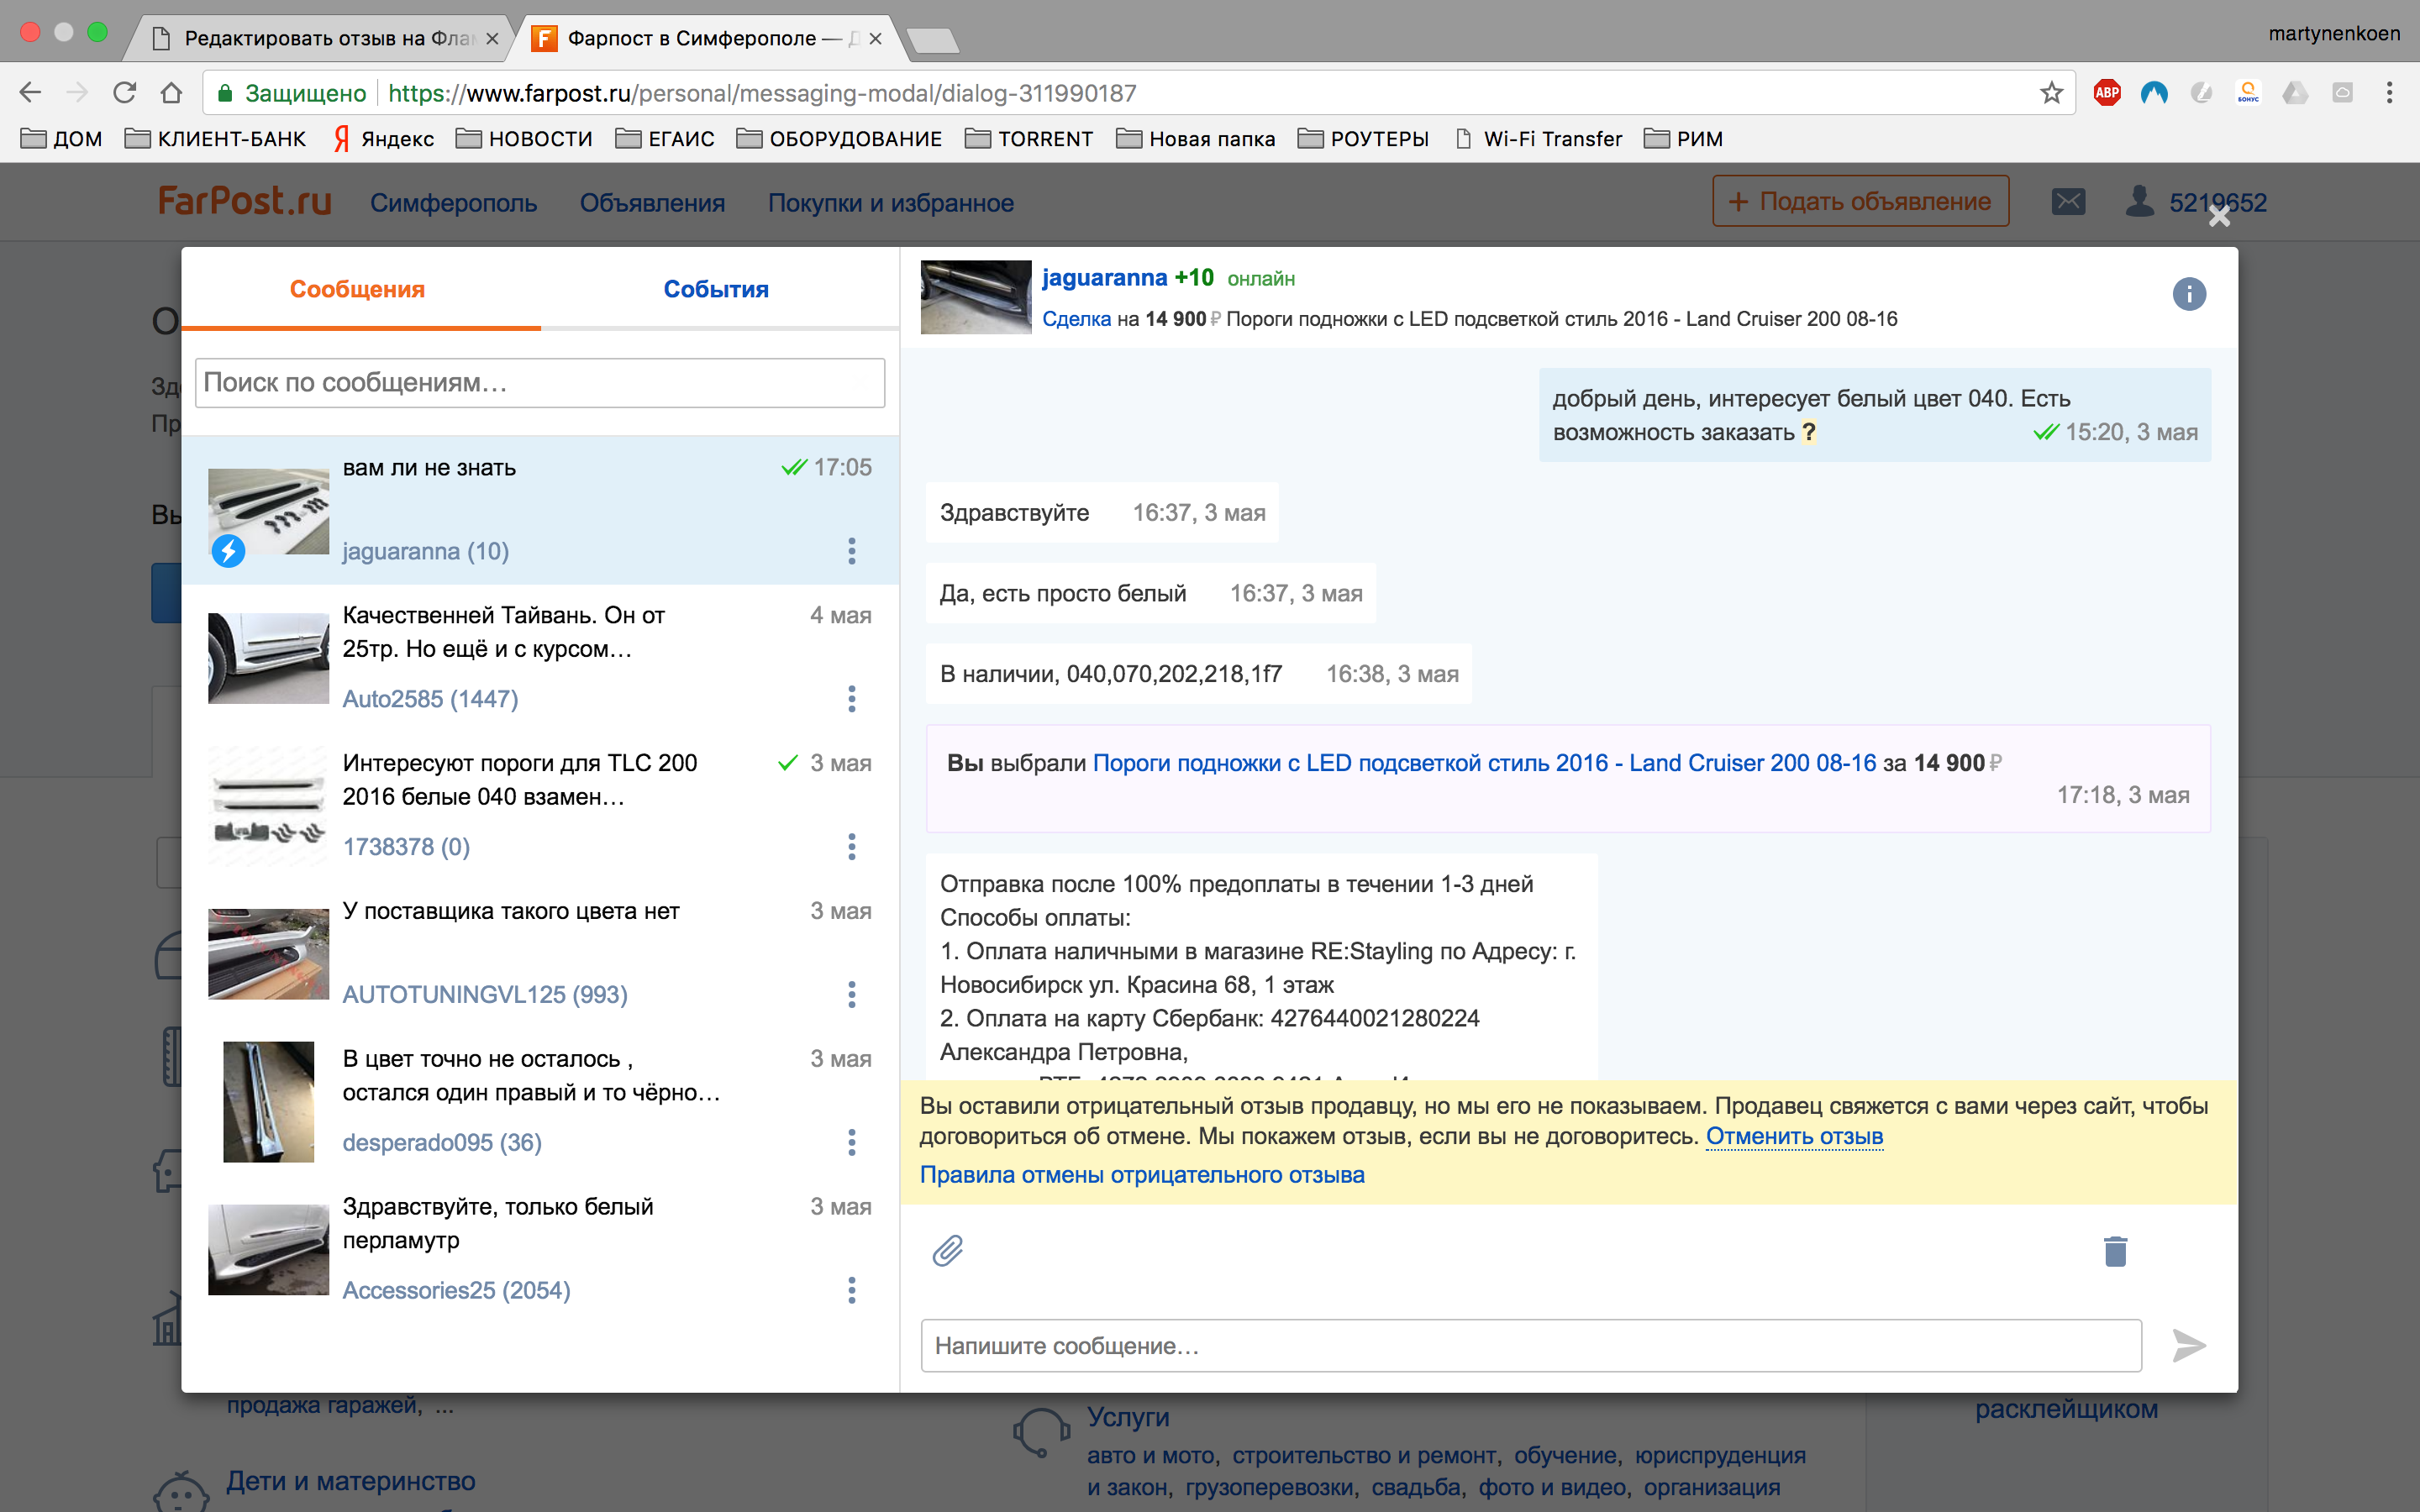The width and height of the screenshot is (2420, 1512).
Task: Open the Симферополь city menu
Action: 453,203
